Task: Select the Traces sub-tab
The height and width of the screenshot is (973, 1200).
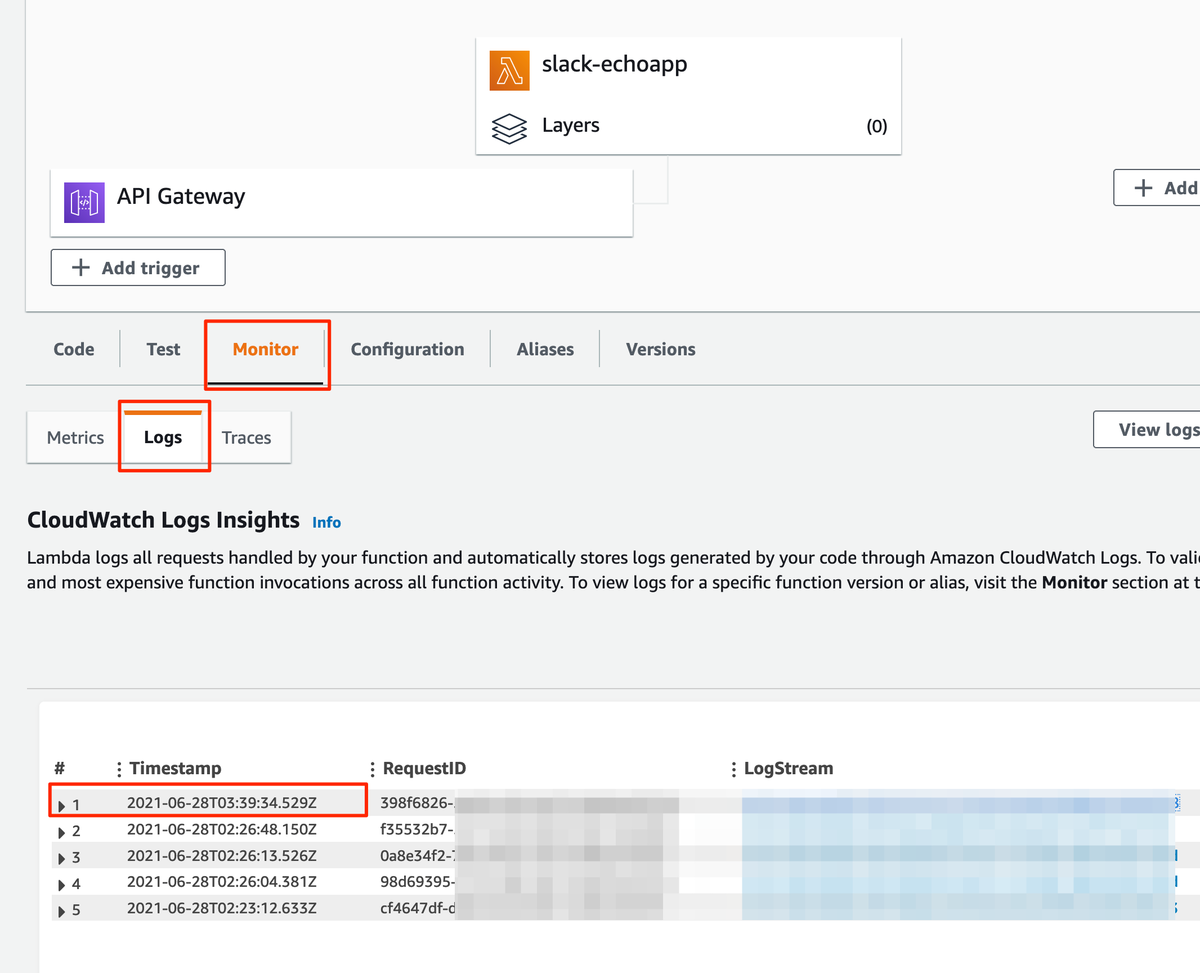Action: [246, 437]
